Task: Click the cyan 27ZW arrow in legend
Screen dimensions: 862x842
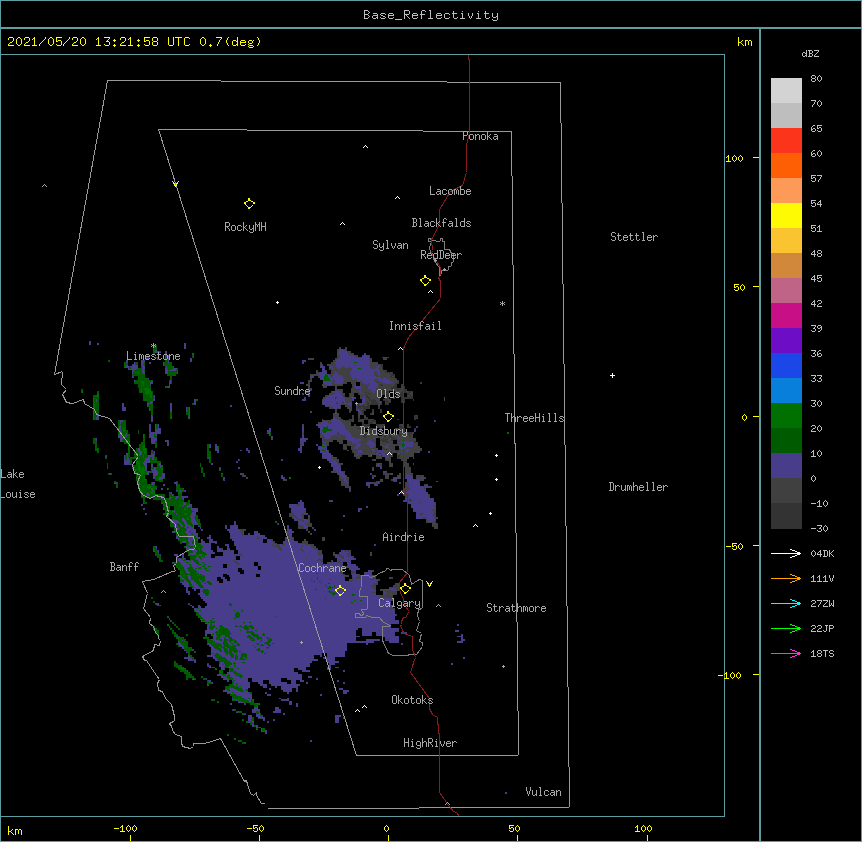Action: [x=786, y=603]
